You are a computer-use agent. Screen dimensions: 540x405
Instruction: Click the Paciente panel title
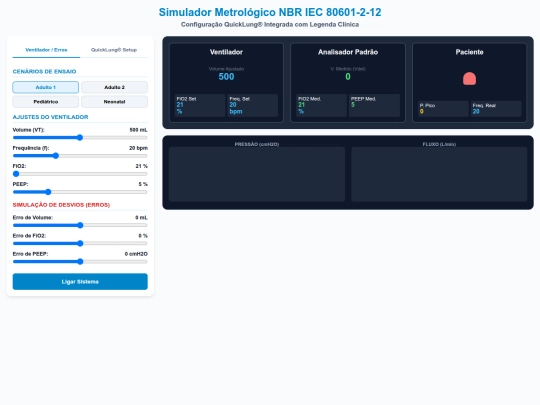pyautogui.click(x=469, y=52)
